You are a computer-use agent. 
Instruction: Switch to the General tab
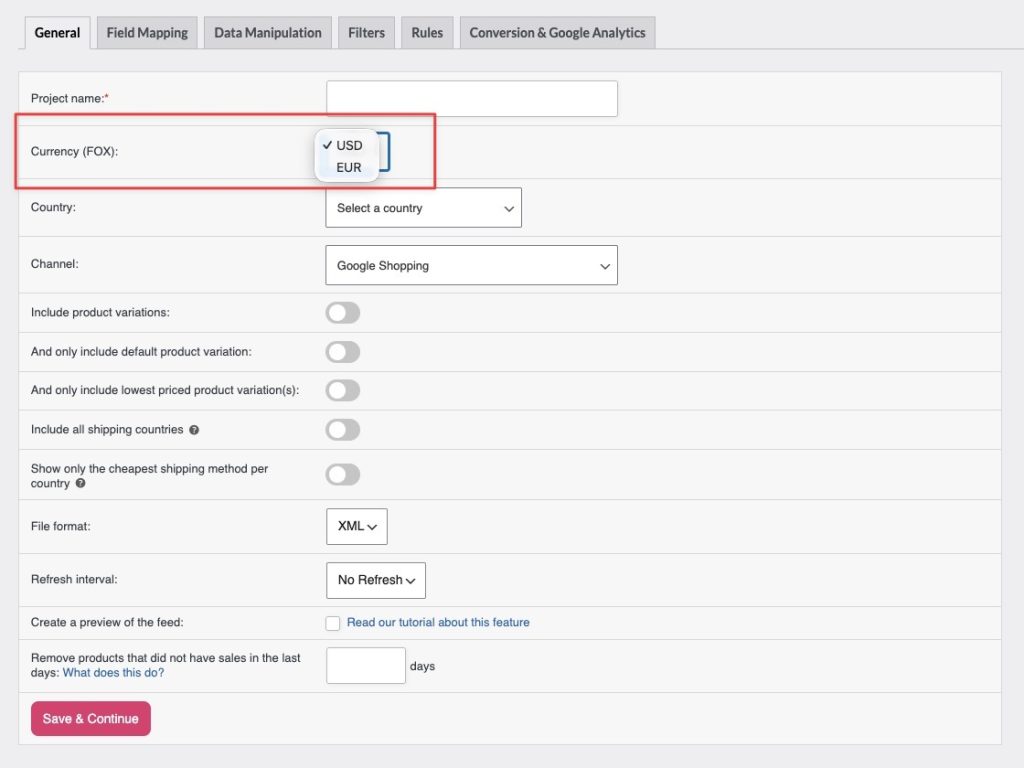[x=57, y=33]
